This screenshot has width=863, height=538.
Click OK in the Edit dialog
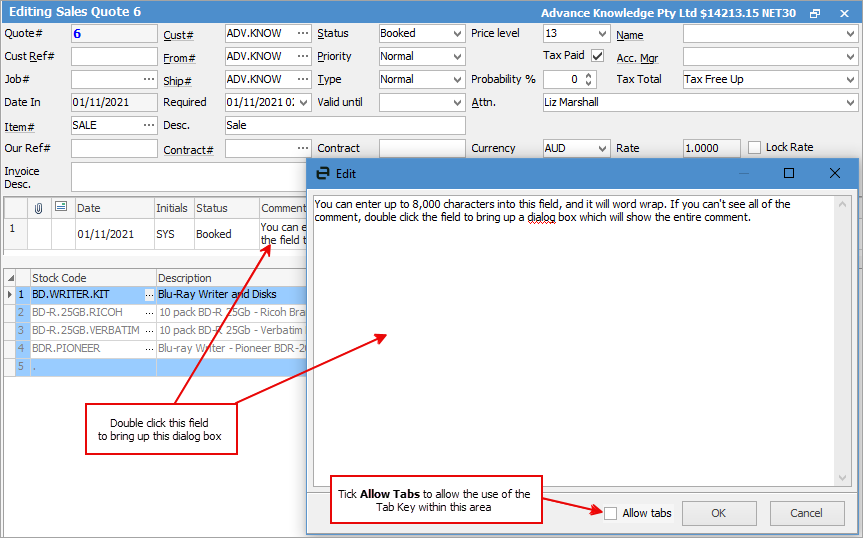719,514
